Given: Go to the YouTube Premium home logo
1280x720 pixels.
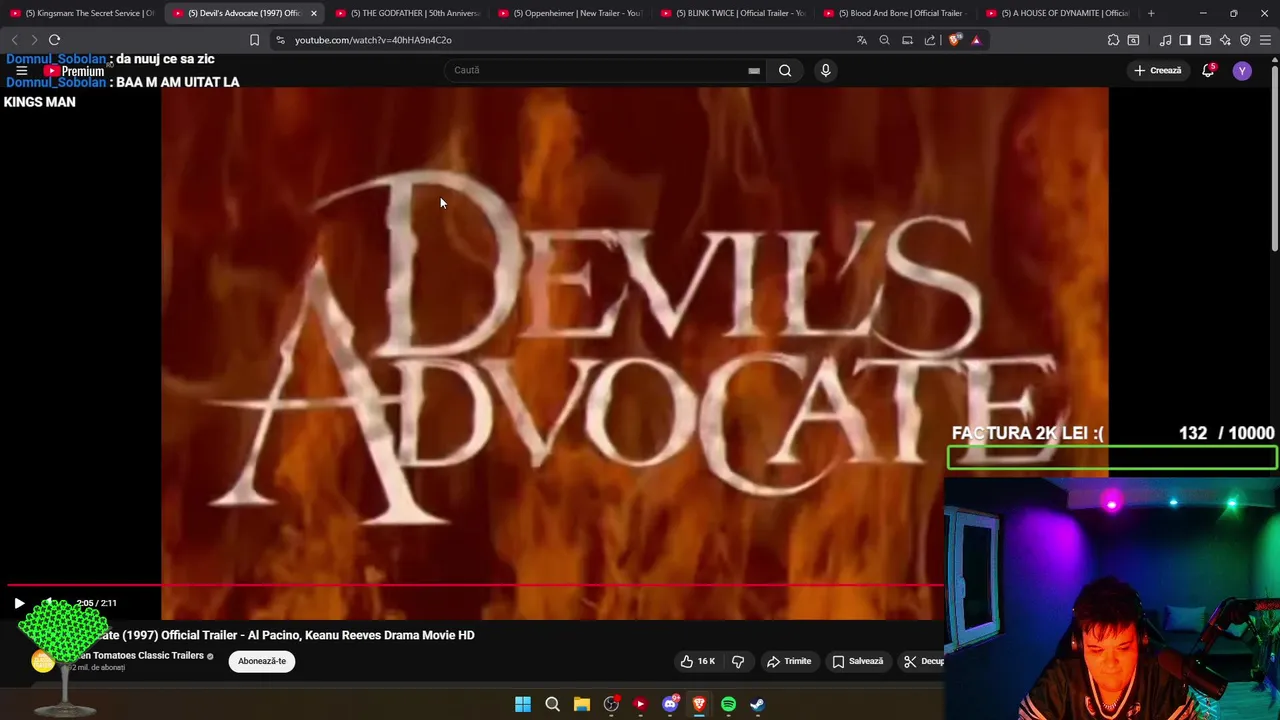Looking at the screenshot, I should tap(74, 71).
